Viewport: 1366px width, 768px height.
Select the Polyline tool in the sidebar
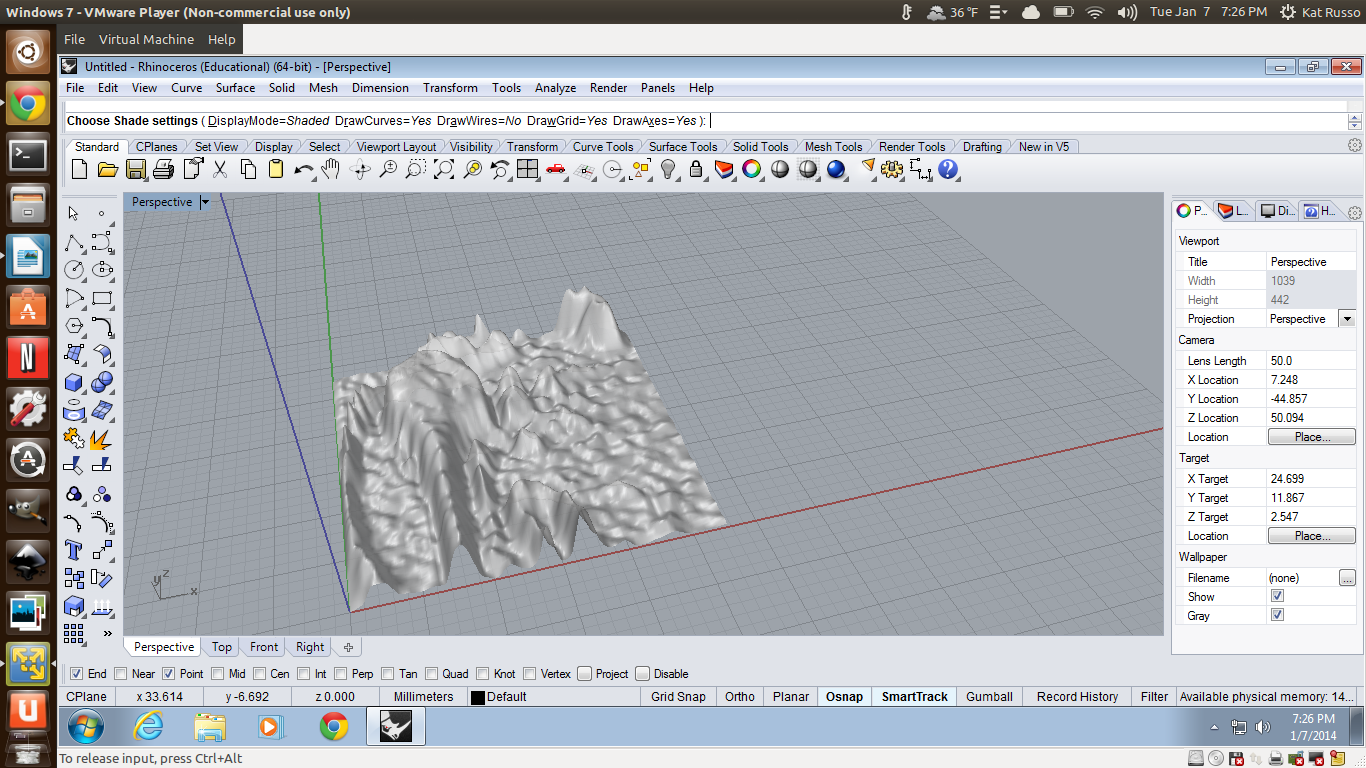point(73,243)
